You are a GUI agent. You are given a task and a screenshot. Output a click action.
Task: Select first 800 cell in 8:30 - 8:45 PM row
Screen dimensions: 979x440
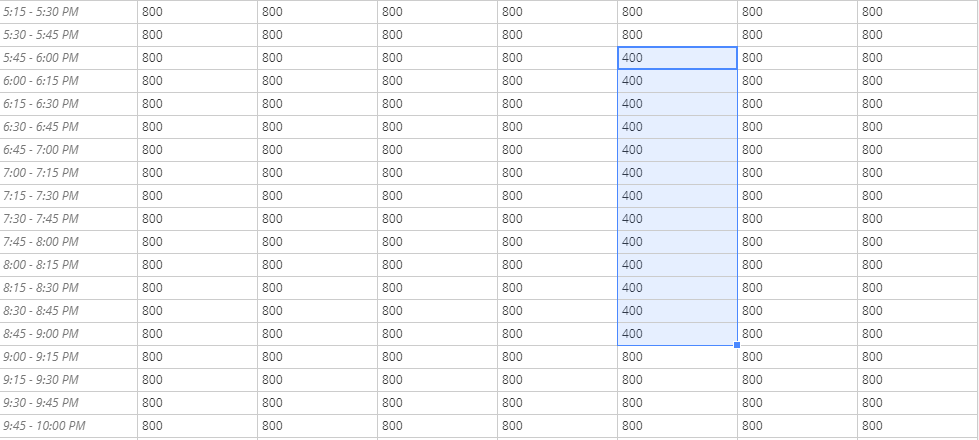click(x=197, y=311)
